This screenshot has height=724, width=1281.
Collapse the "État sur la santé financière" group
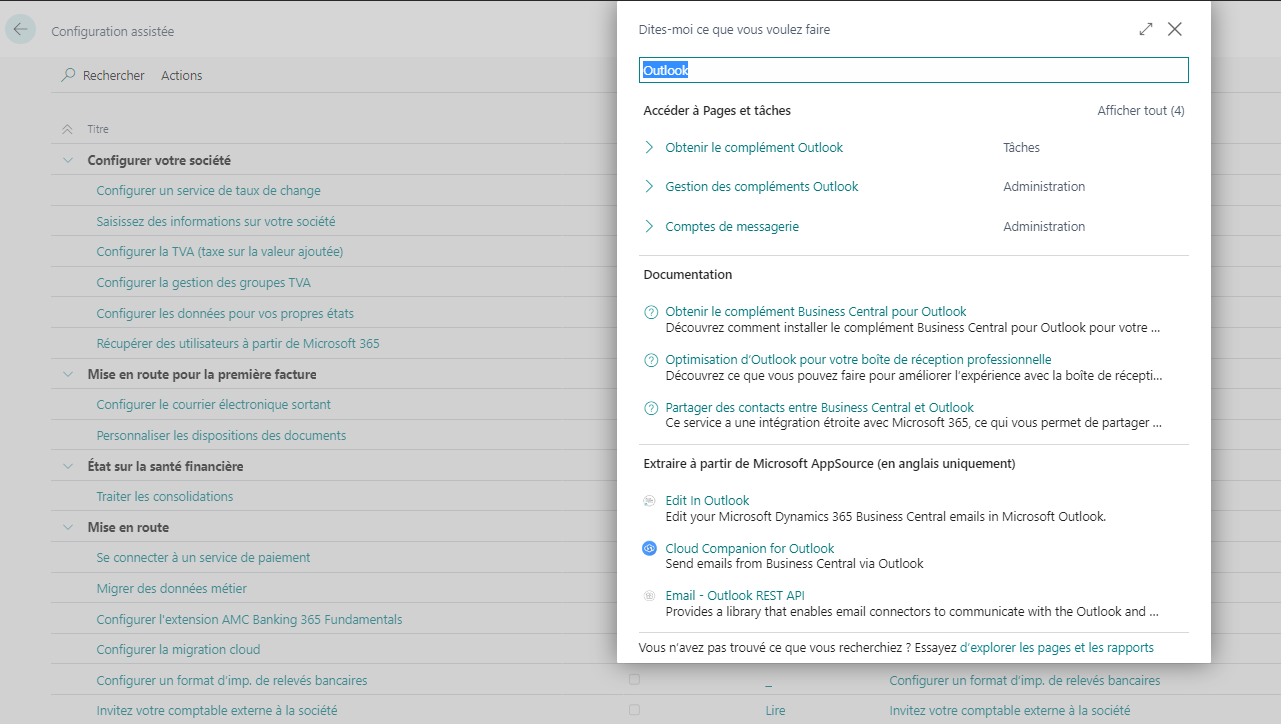(x=68, y=466)
